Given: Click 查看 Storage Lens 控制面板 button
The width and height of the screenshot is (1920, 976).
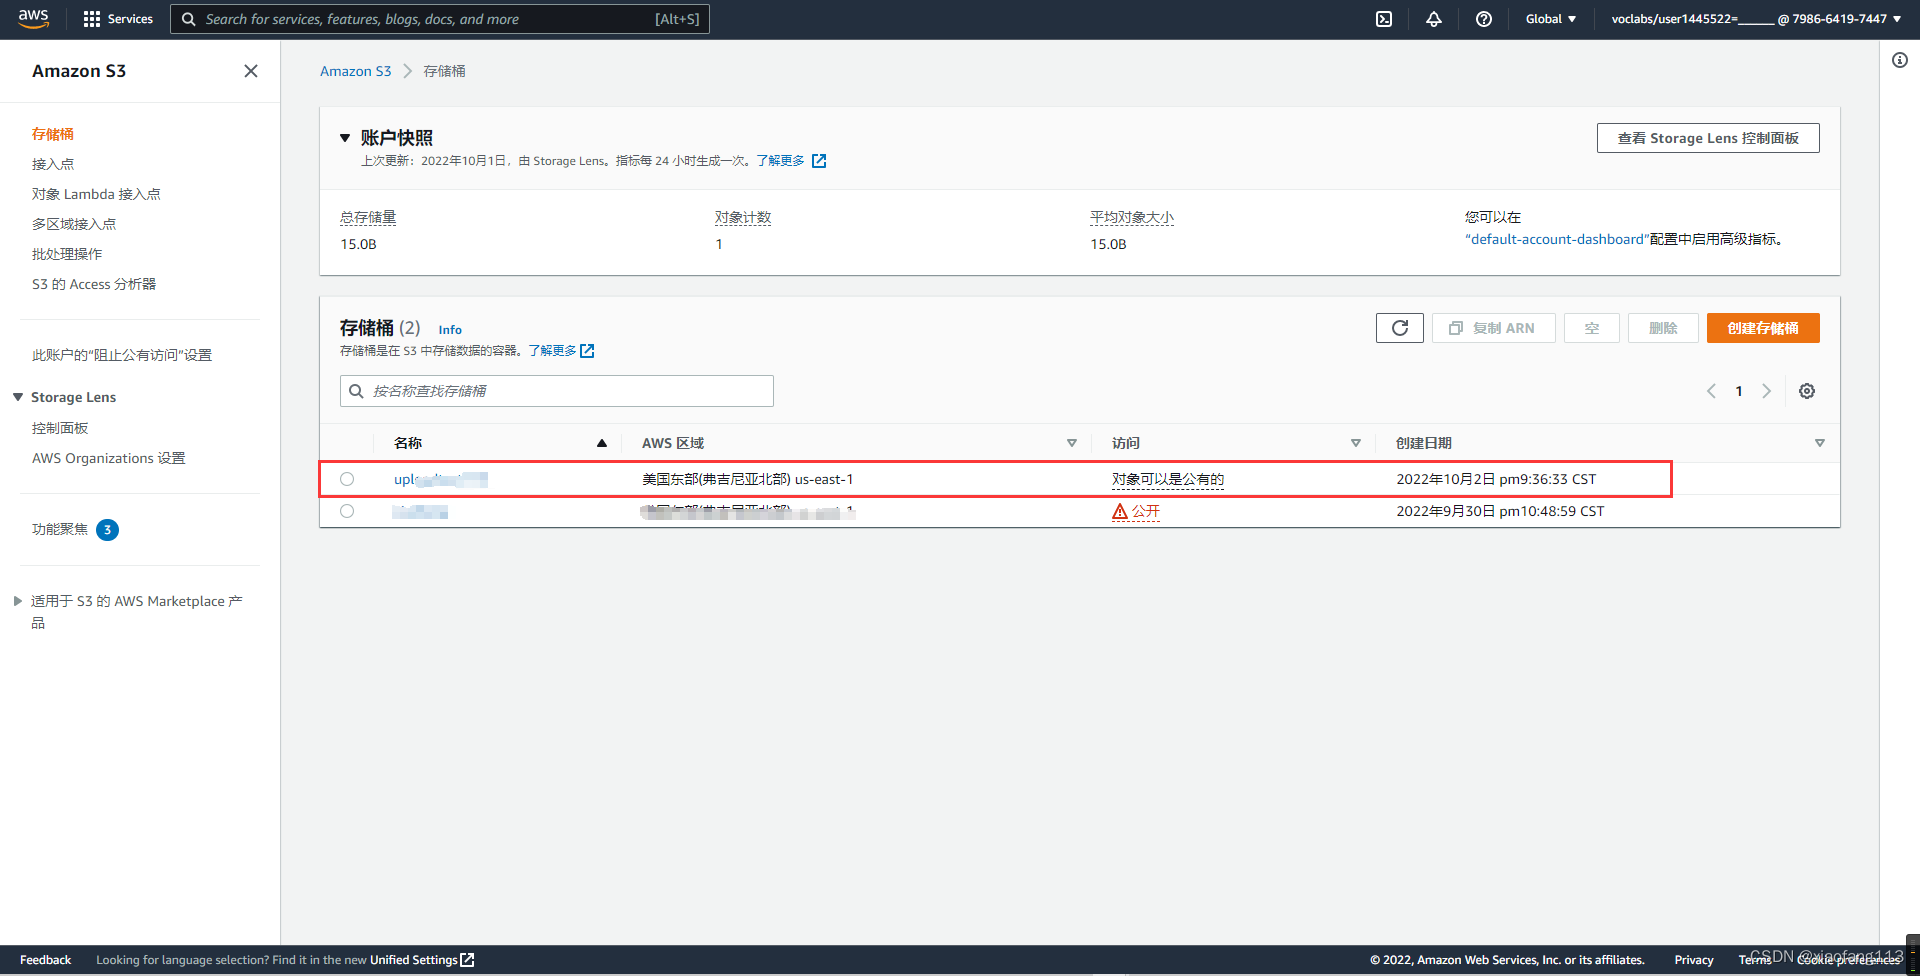Looking at the screenshot, I should (1708, 138).
